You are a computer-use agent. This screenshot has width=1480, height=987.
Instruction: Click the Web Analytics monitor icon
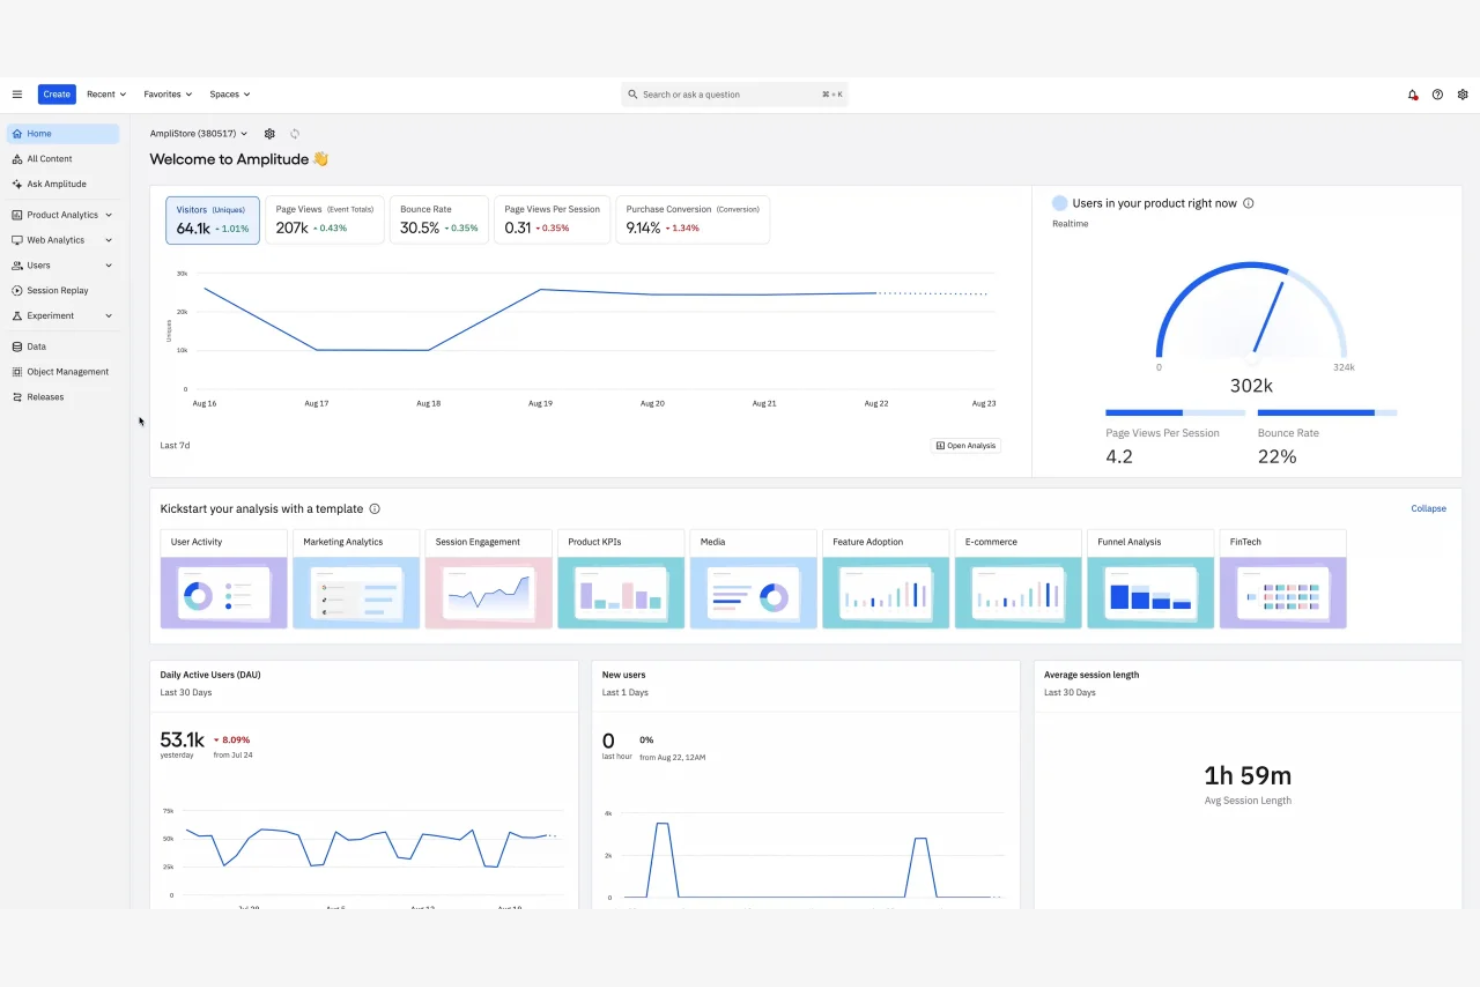pyautogui.click(x=17, y=240)
